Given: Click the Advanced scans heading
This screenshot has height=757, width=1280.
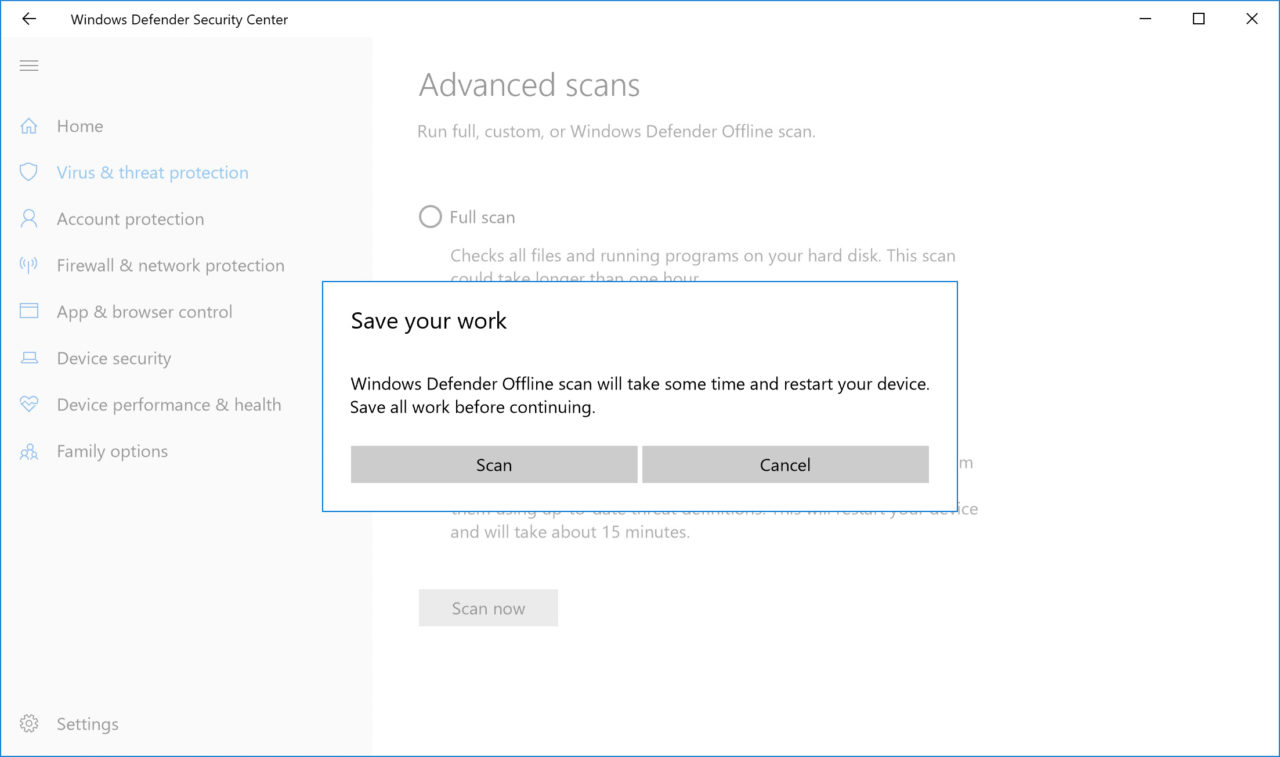Looking at the screenshot, I should [x=529, y=85].
